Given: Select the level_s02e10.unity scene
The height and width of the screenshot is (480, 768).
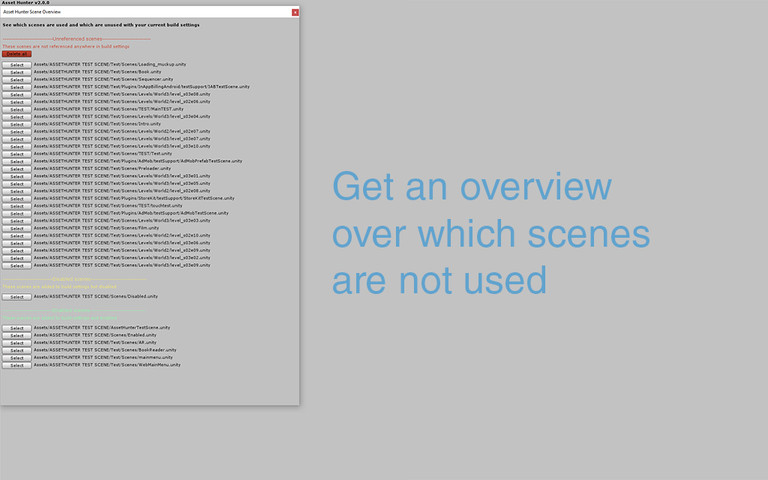Looking at the screenshot, I should click(x=17, y=236).
